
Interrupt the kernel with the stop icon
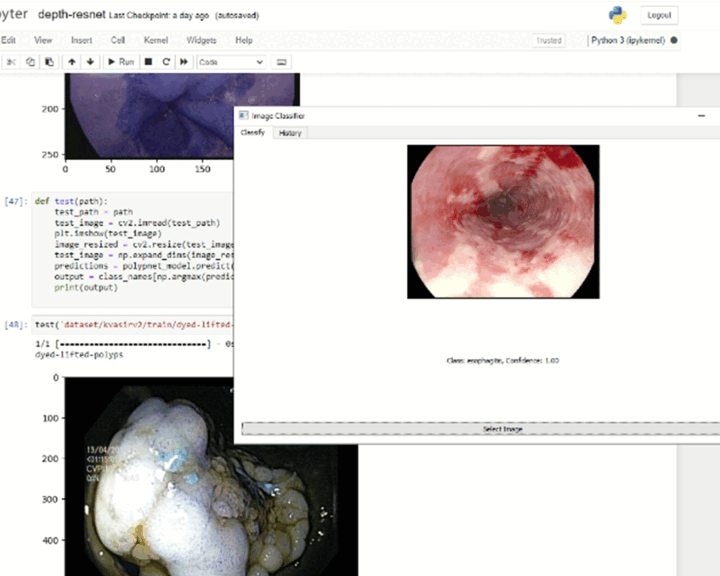point(148,62)
